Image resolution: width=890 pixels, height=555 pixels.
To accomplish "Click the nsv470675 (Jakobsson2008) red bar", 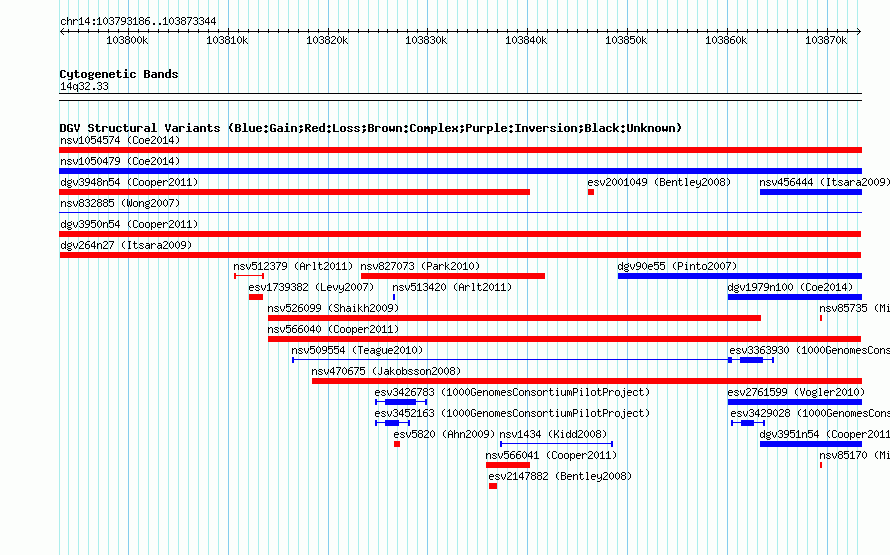I will coord(587,381).
